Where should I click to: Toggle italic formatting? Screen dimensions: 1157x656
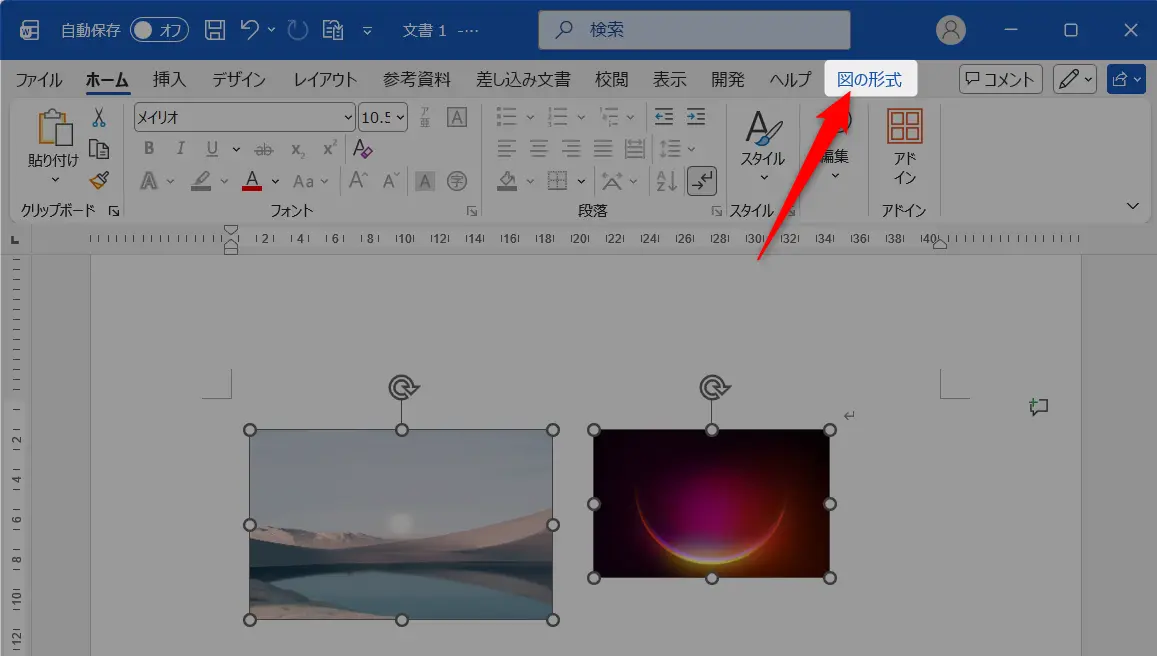pyautogui.click(x=180, y=148)
